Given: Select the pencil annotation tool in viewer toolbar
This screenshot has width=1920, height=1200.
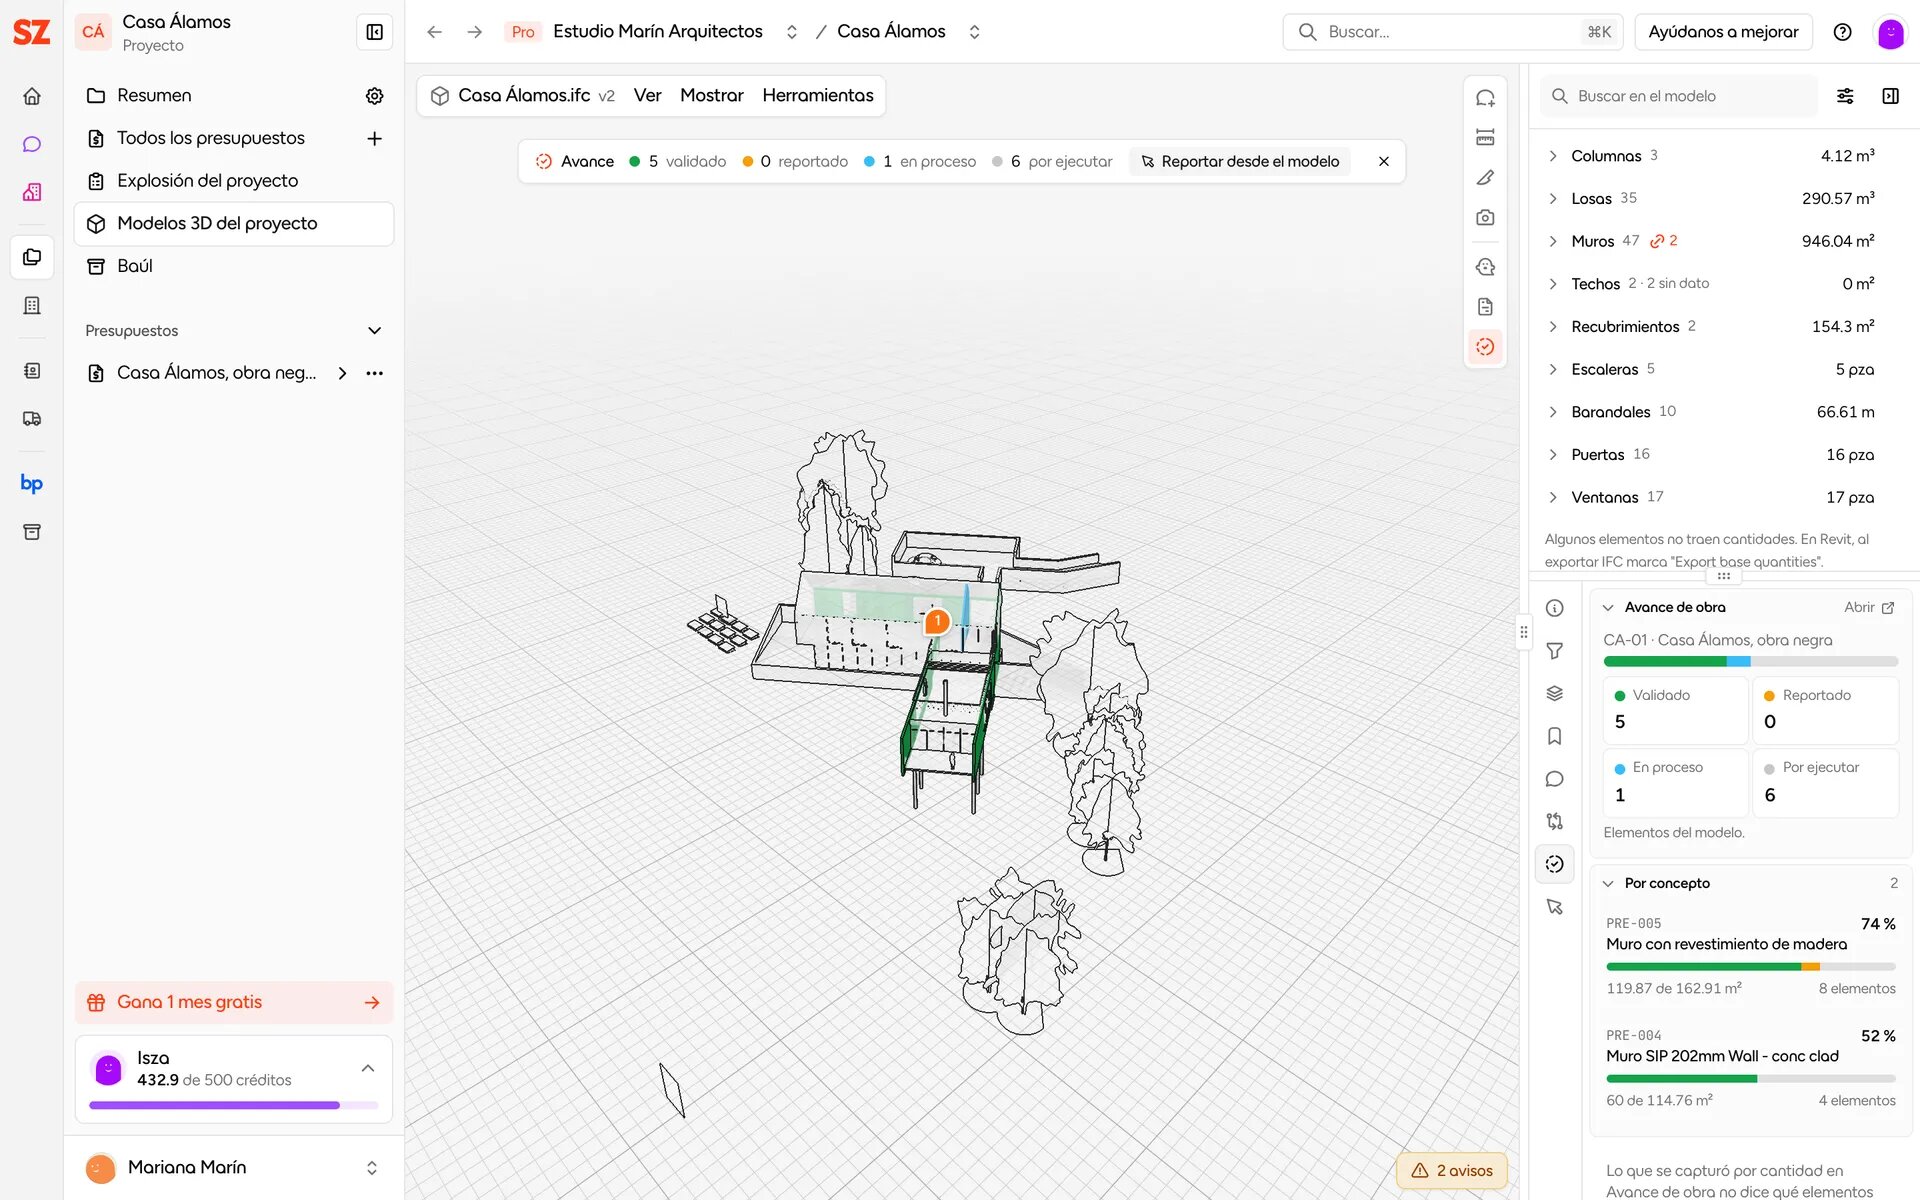Looking at the screenshot, I should coord(1485,178).
